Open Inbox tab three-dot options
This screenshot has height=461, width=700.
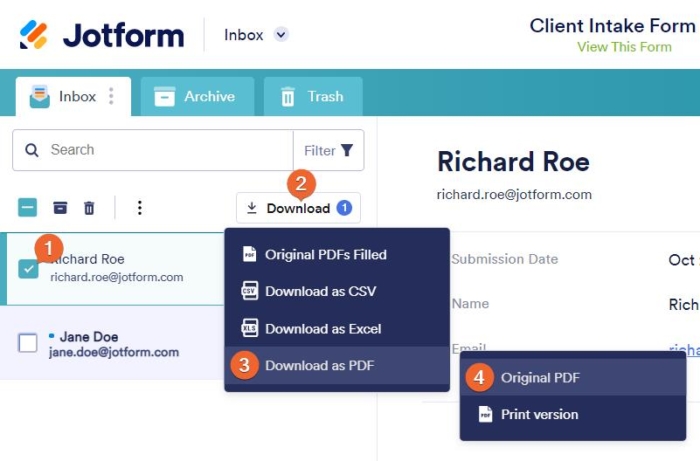click(111, 96)
